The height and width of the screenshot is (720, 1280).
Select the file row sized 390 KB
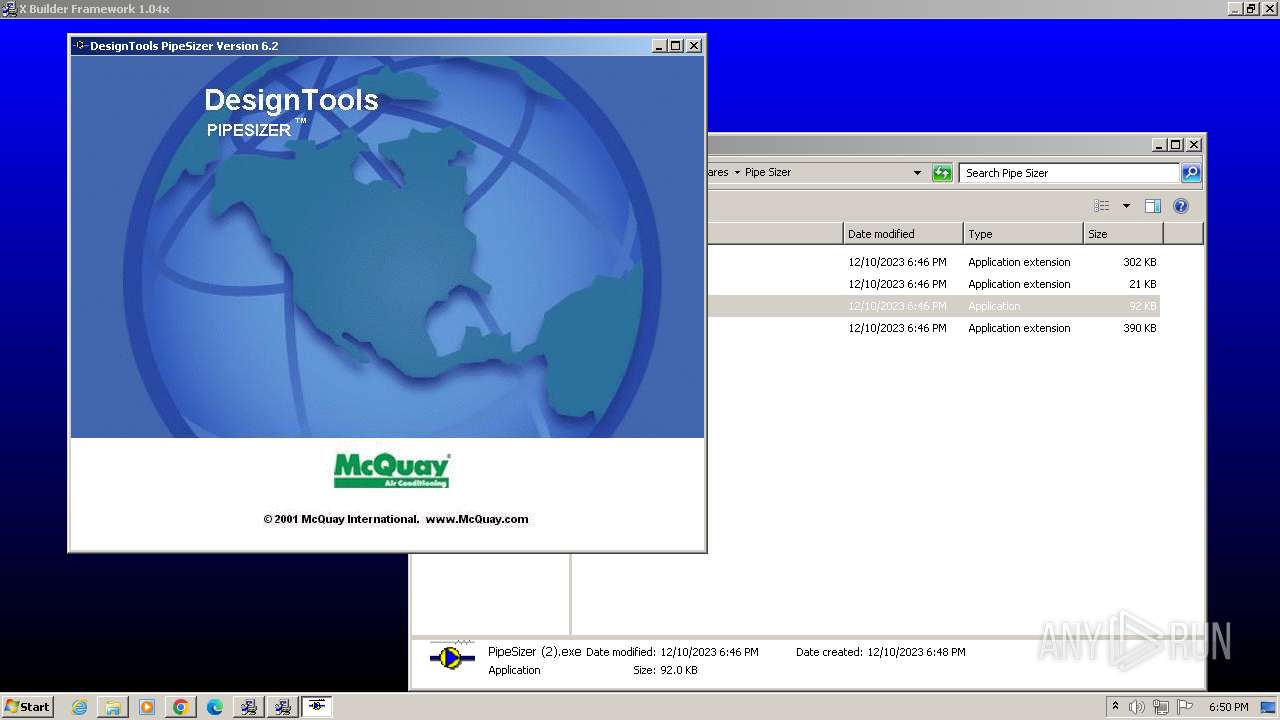pyautogui.click(x=934, y=328)
